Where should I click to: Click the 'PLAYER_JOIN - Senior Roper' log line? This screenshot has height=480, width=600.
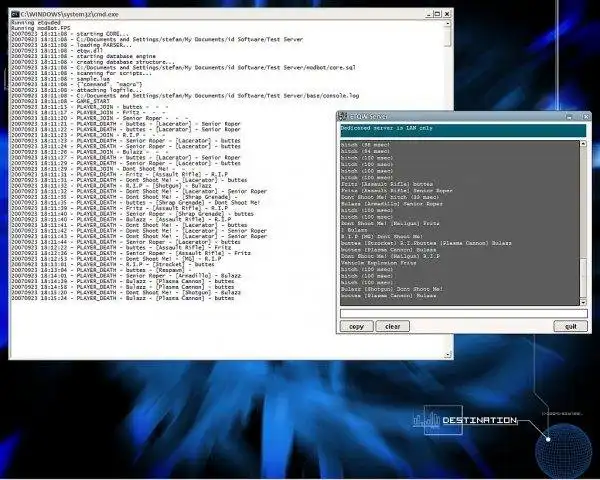[x=99, y=118]
